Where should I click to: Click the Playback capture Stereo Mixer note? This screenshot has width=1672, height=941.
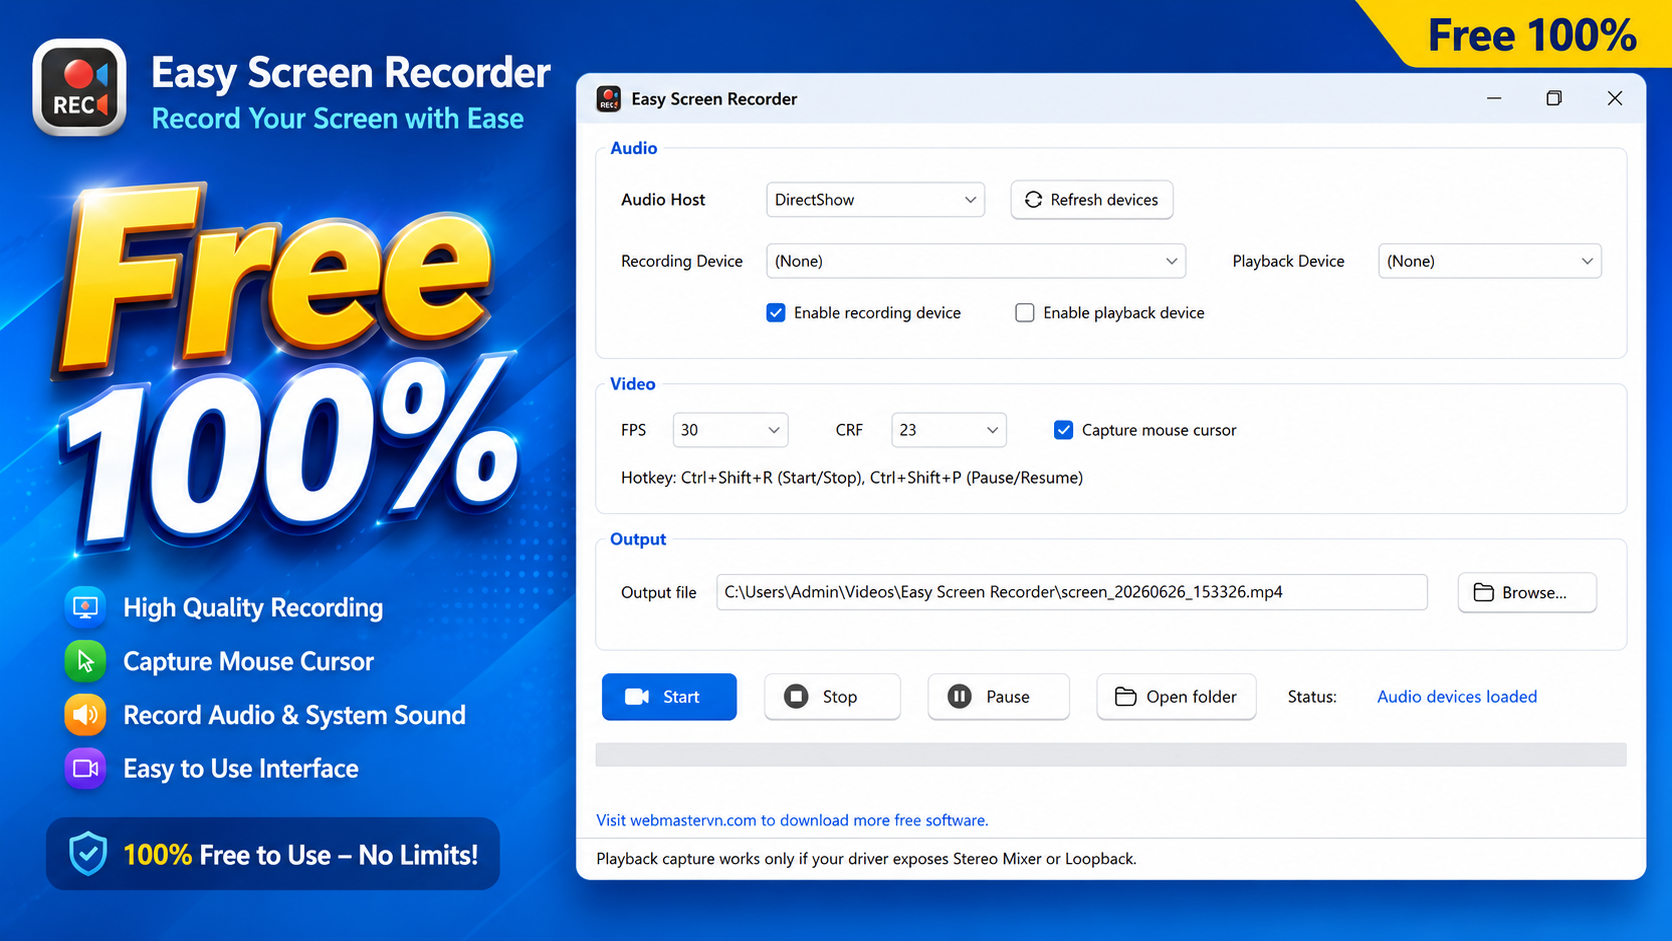[866, 859]
